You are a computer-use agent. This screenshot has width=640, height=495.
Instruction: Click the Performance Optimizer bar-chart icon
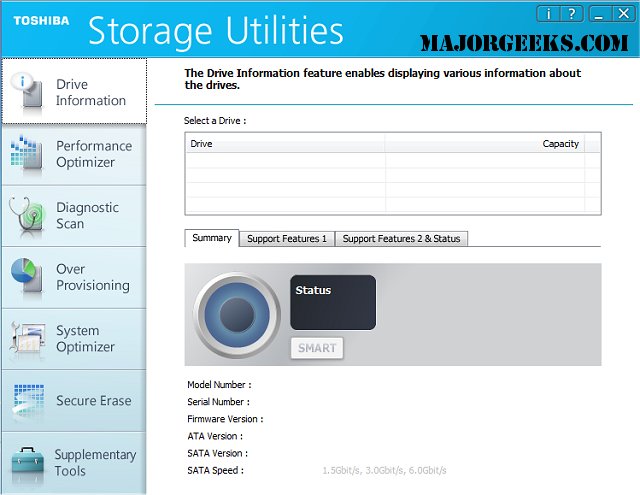point(27,153)
